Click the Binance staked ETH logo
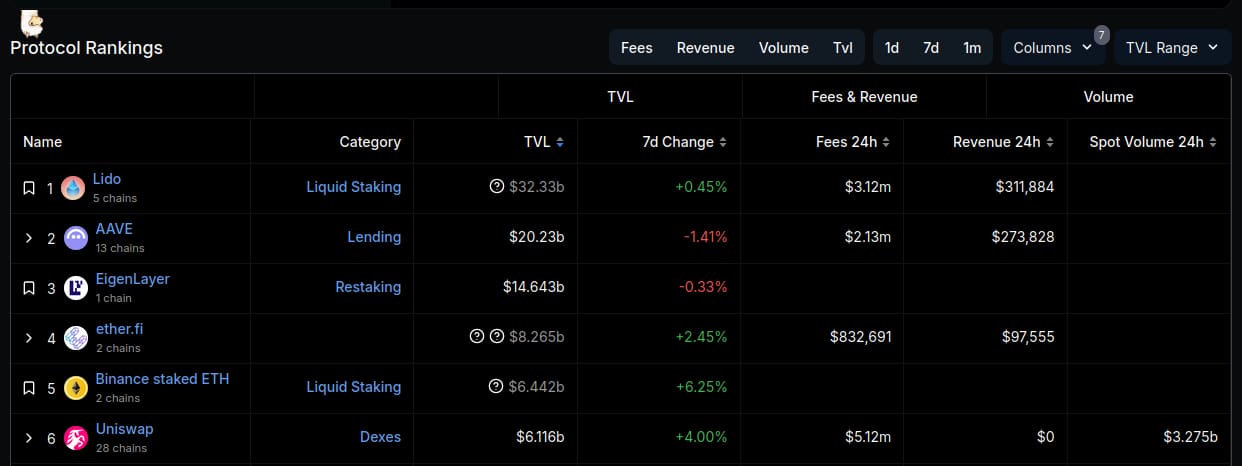 pyautogui.click(x=75, y=388)
